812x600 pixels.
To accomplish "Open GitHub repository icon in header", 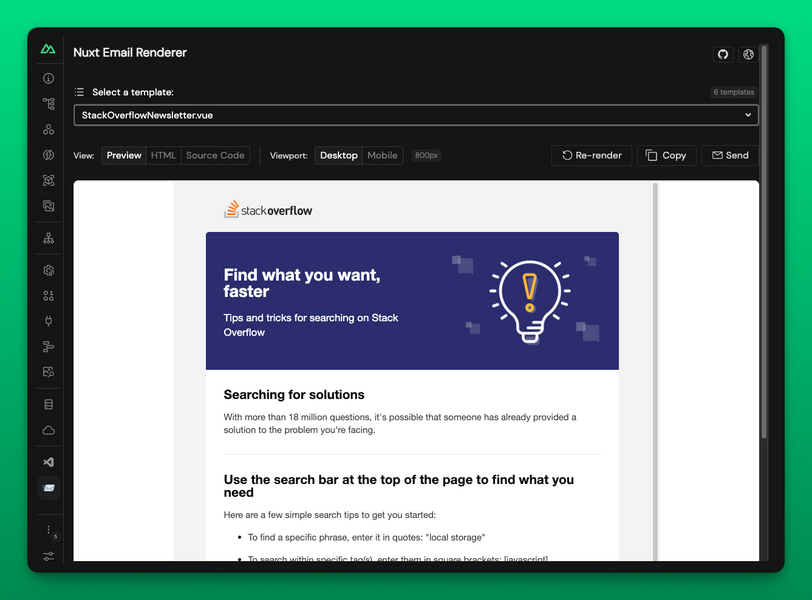I will point(723,55).
